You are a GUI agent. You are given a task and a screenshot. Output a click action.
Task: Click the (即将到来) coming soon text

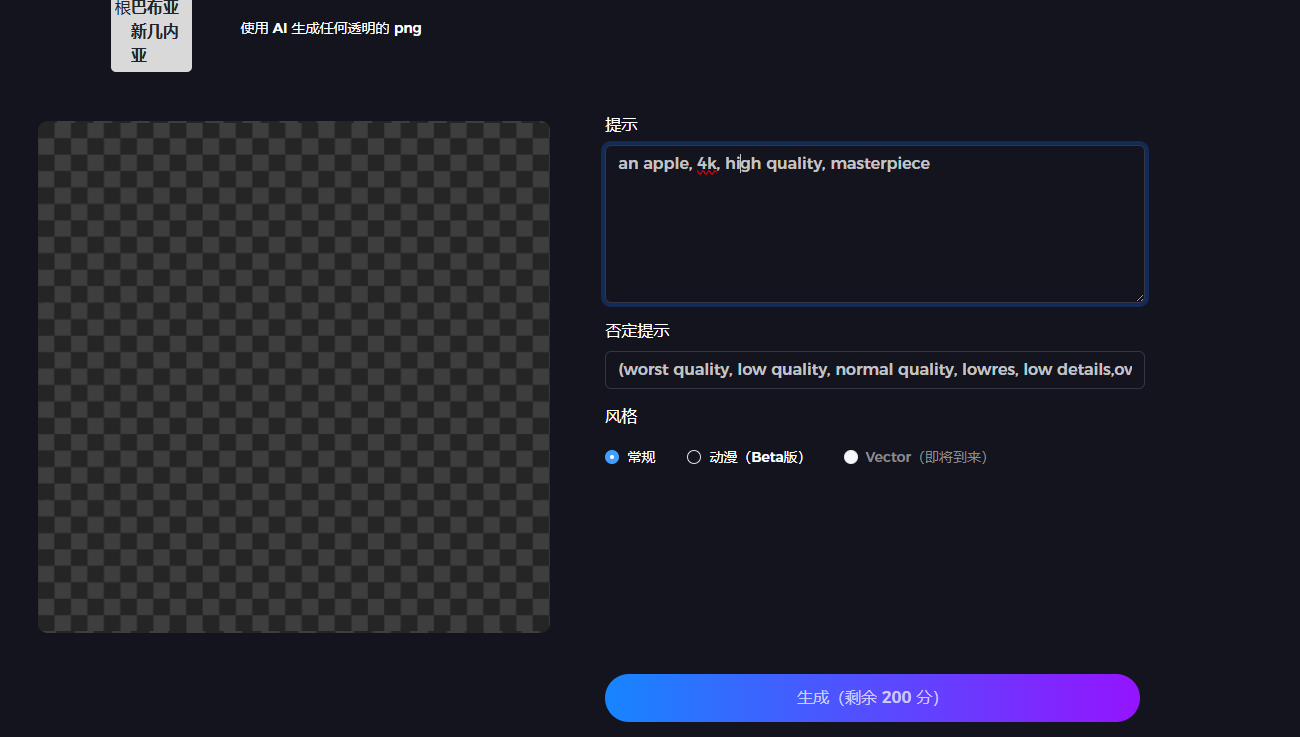click(951, 457)
